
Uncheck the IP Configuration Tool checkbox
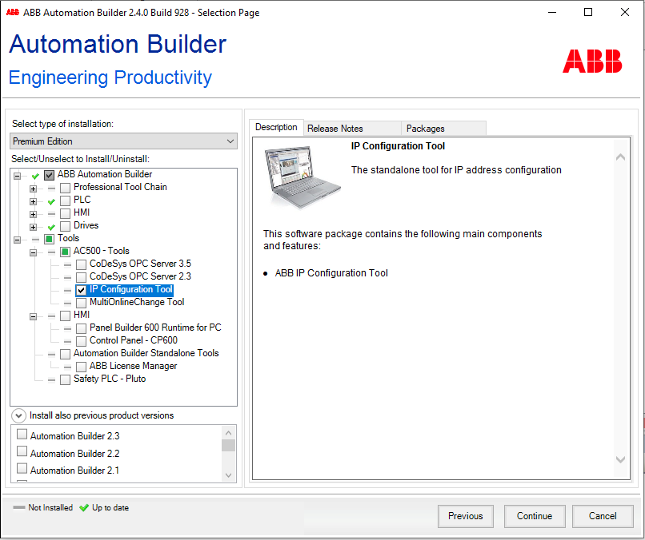(81, 290)
